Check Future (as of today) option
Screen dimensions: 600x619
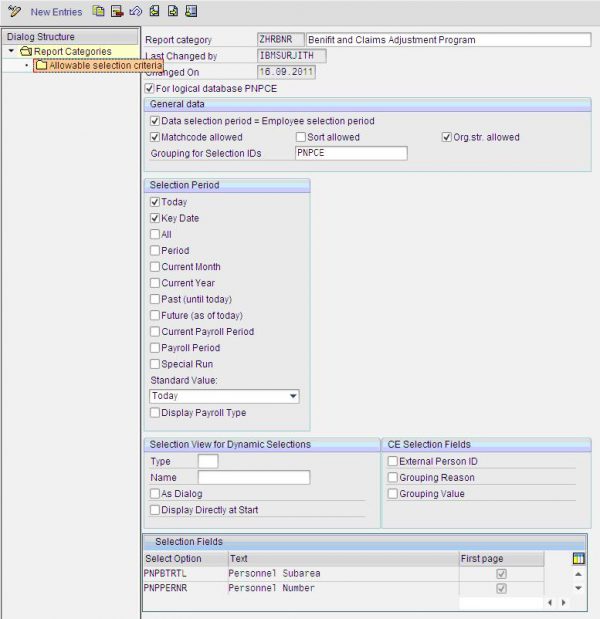point(155,315)
